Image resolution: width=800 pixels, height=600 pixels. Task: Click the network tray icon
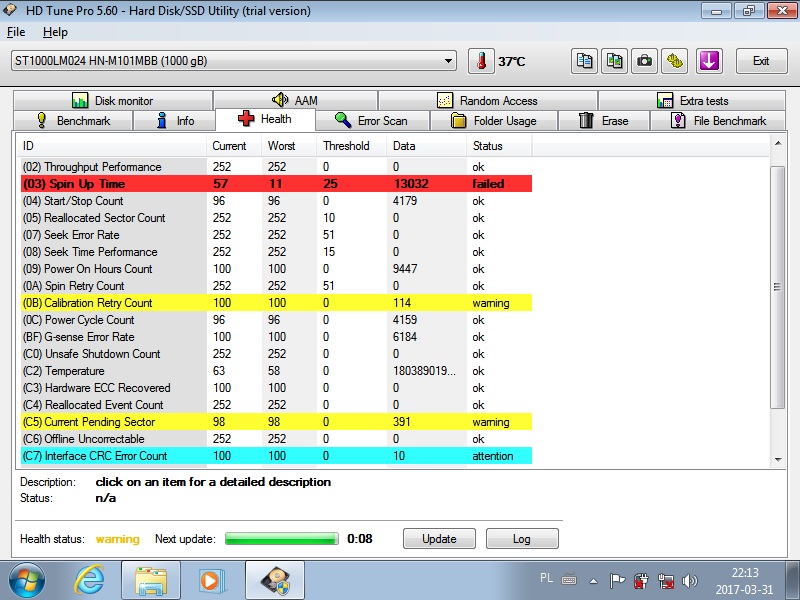coord(665,580)
